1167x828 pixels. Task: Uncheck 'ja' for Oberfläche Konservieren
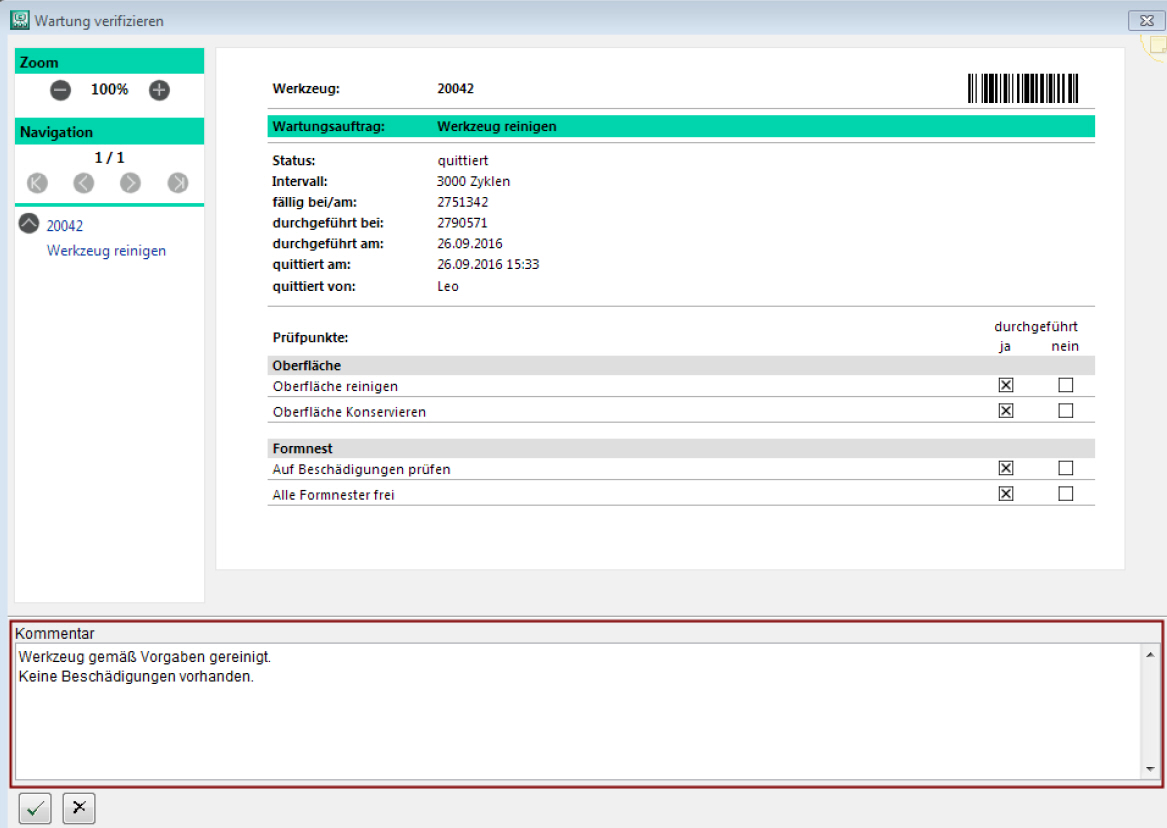tap(1006, 410)
